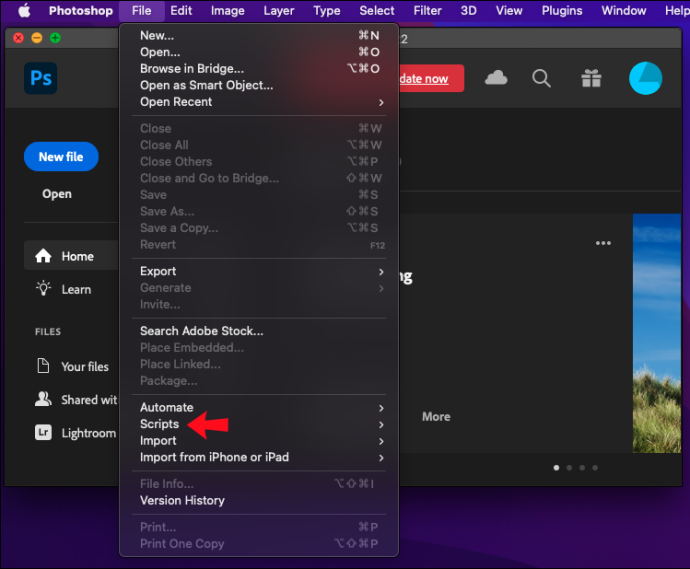Screen dimensions: 690x569
Task: Expand the Automate submenu arrow
Action: tap(381, 408)
